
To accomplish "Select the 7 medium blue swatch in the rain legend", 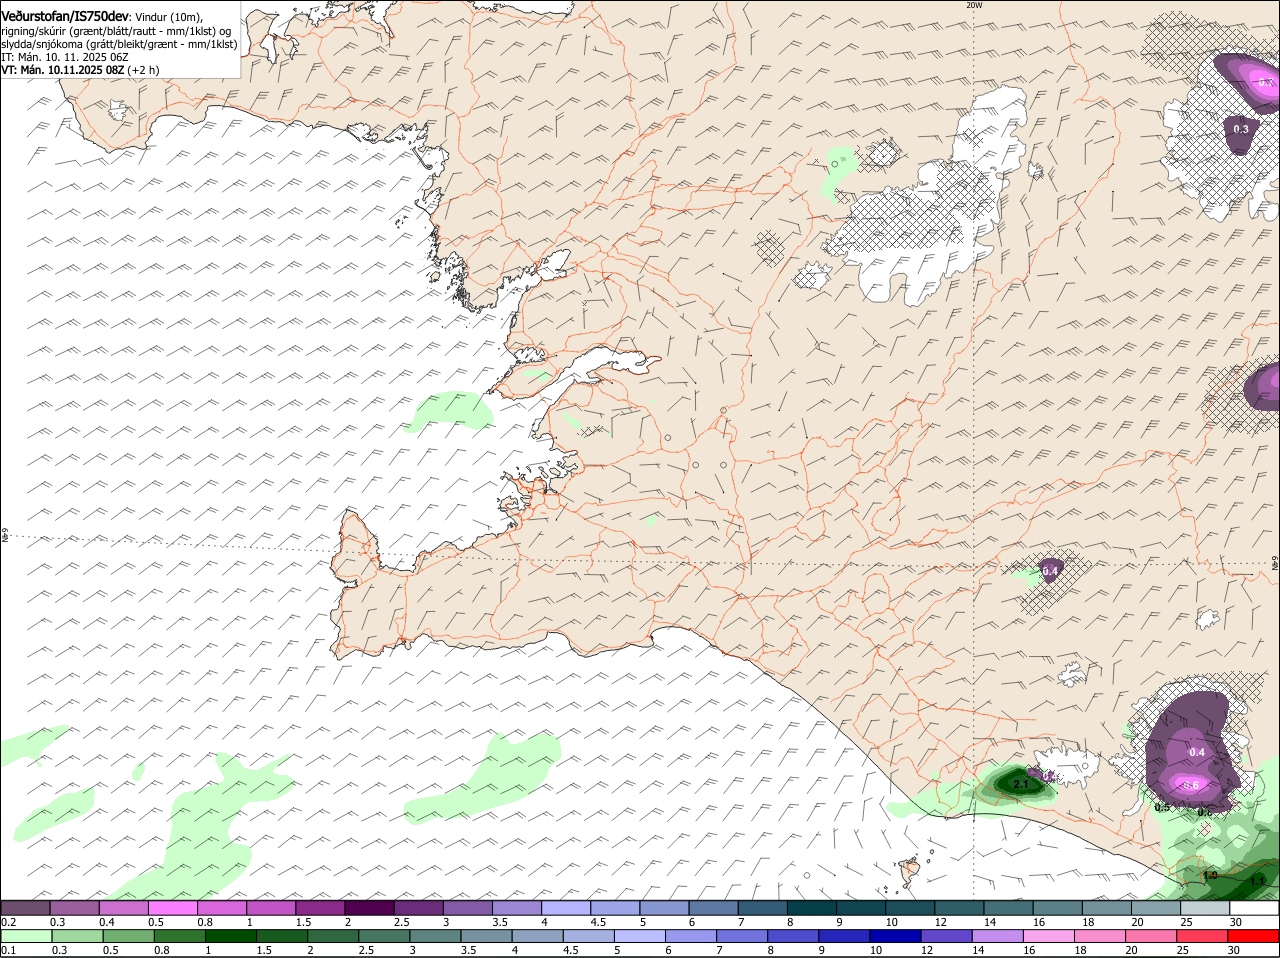I will 743,936.
